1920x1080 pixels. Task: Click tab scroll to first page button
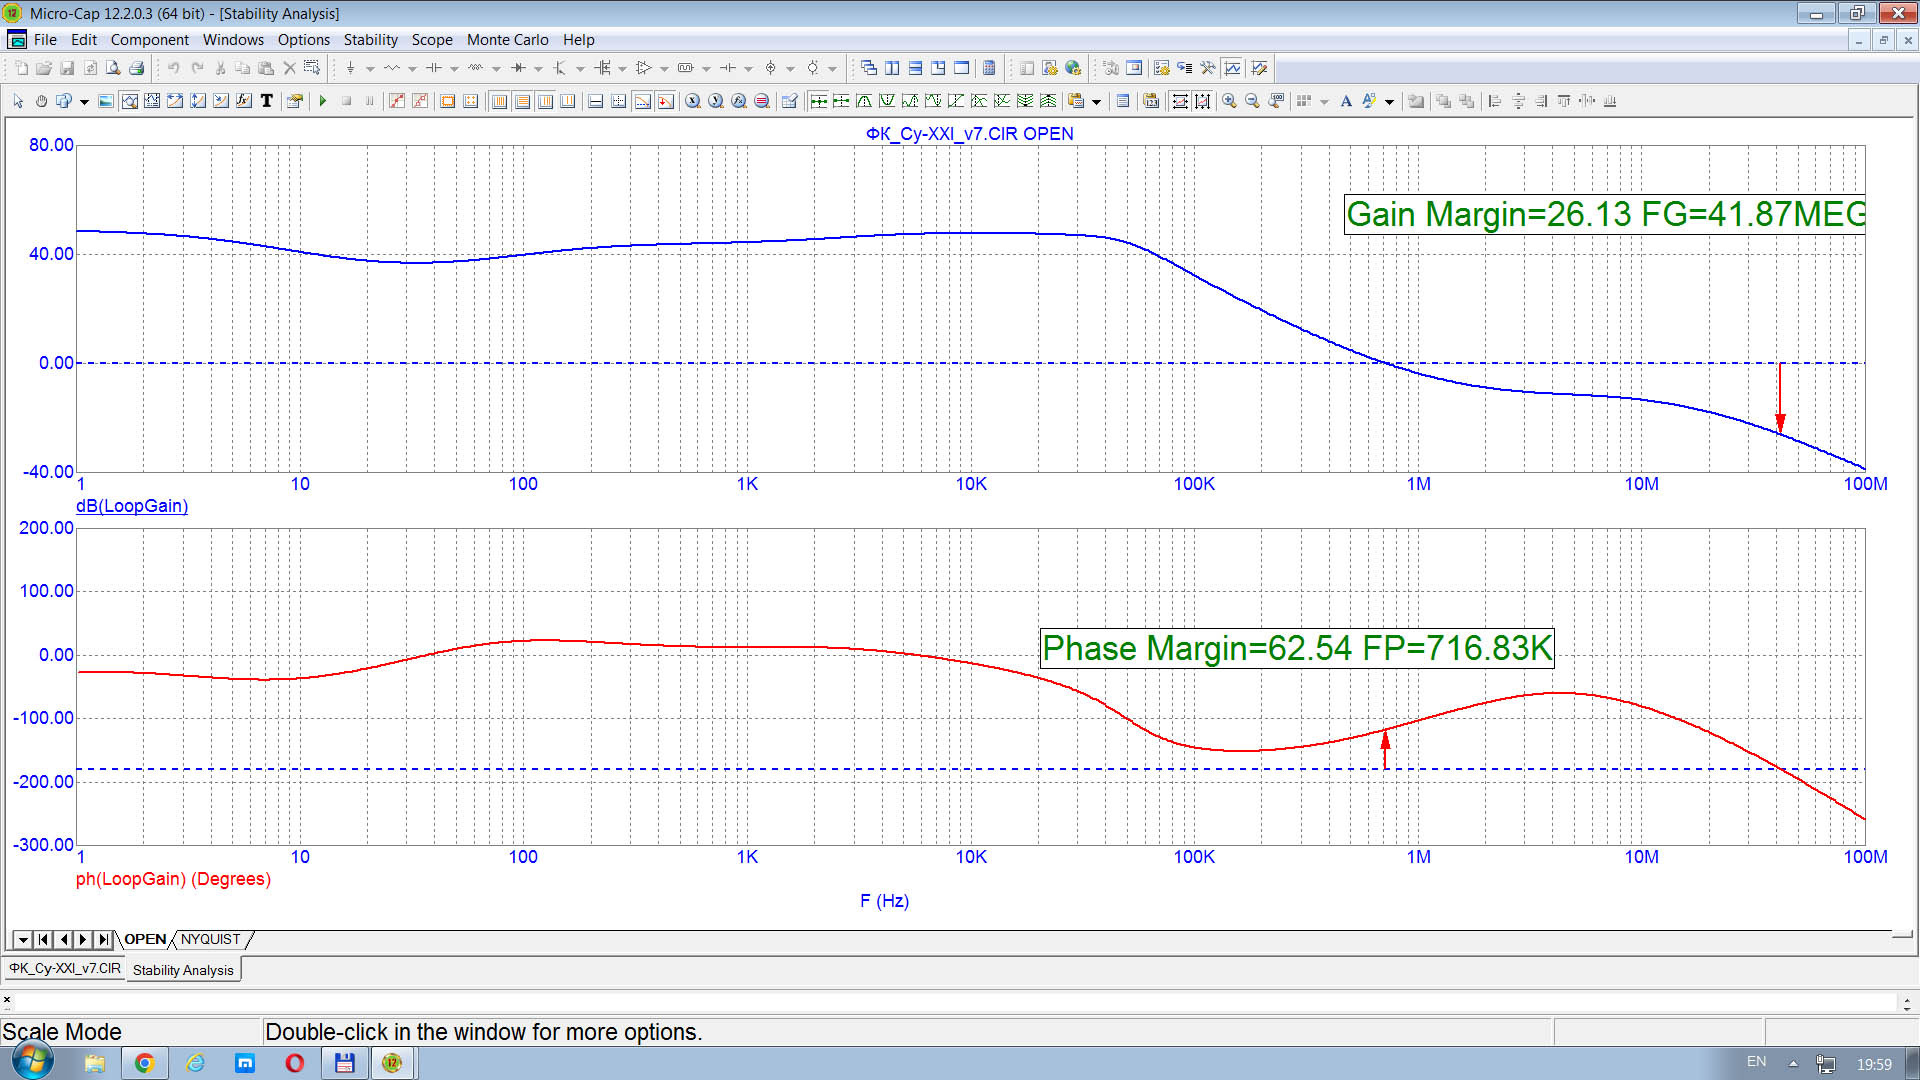click(x=42, y=940)
